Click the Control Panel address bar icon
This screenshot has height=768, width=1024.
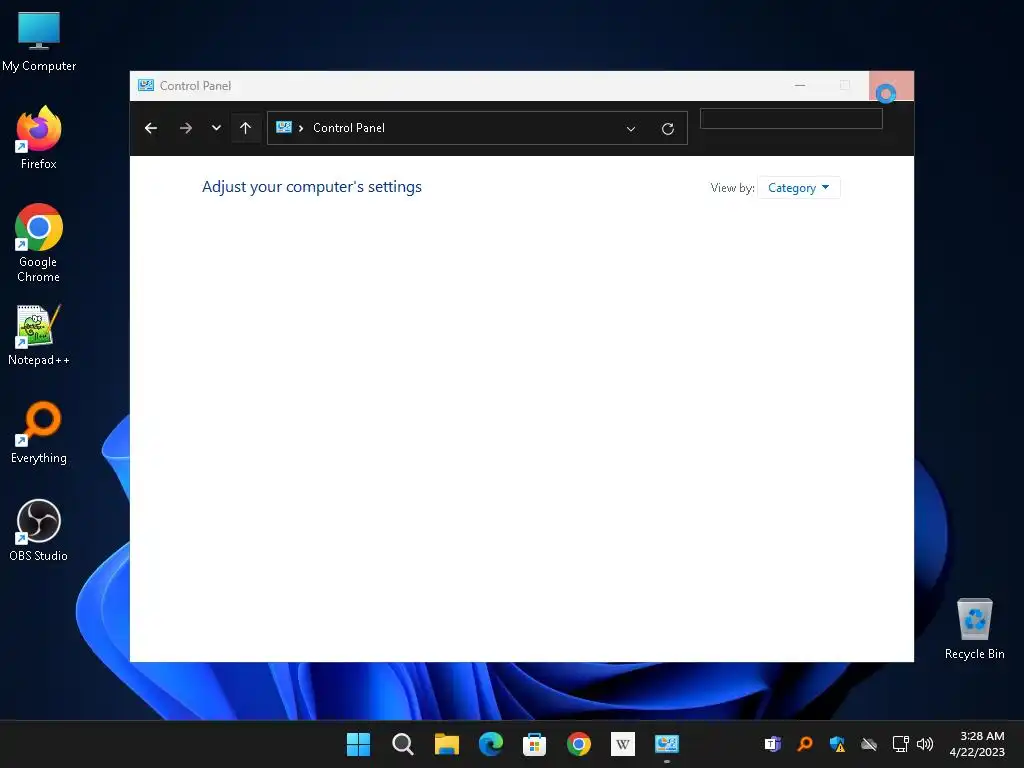284,127
